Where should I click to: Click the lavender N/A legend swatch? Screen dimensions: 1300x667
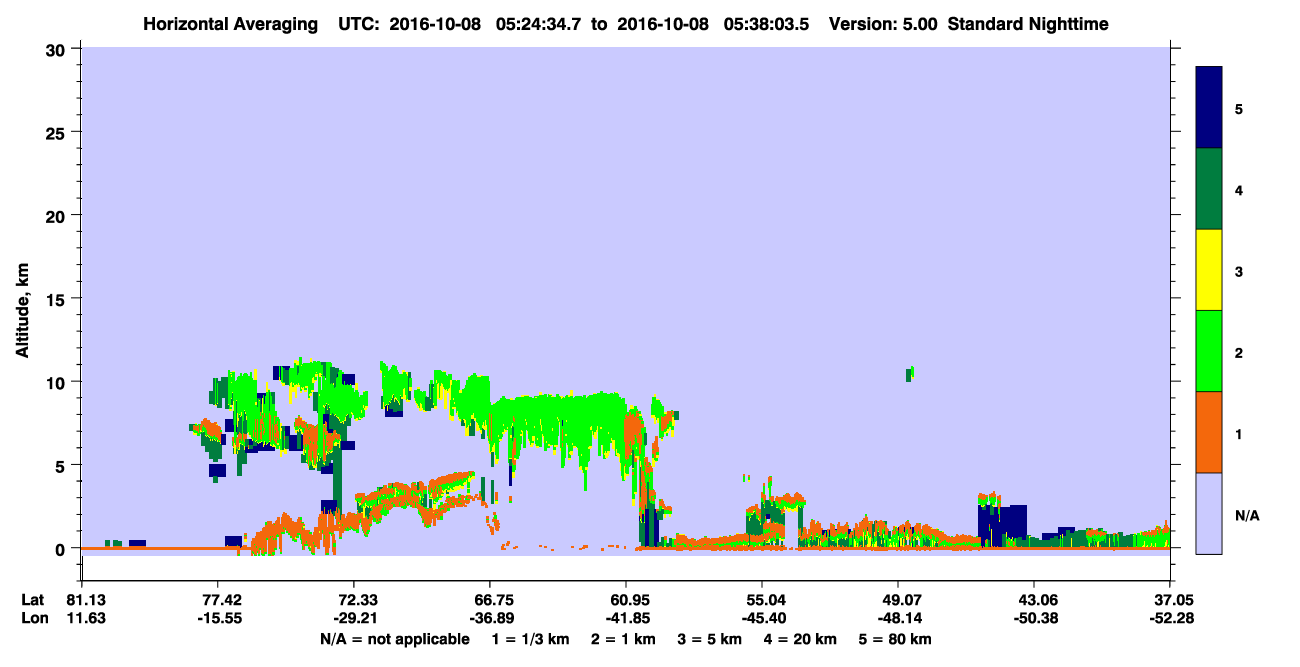click(1209, 513)
